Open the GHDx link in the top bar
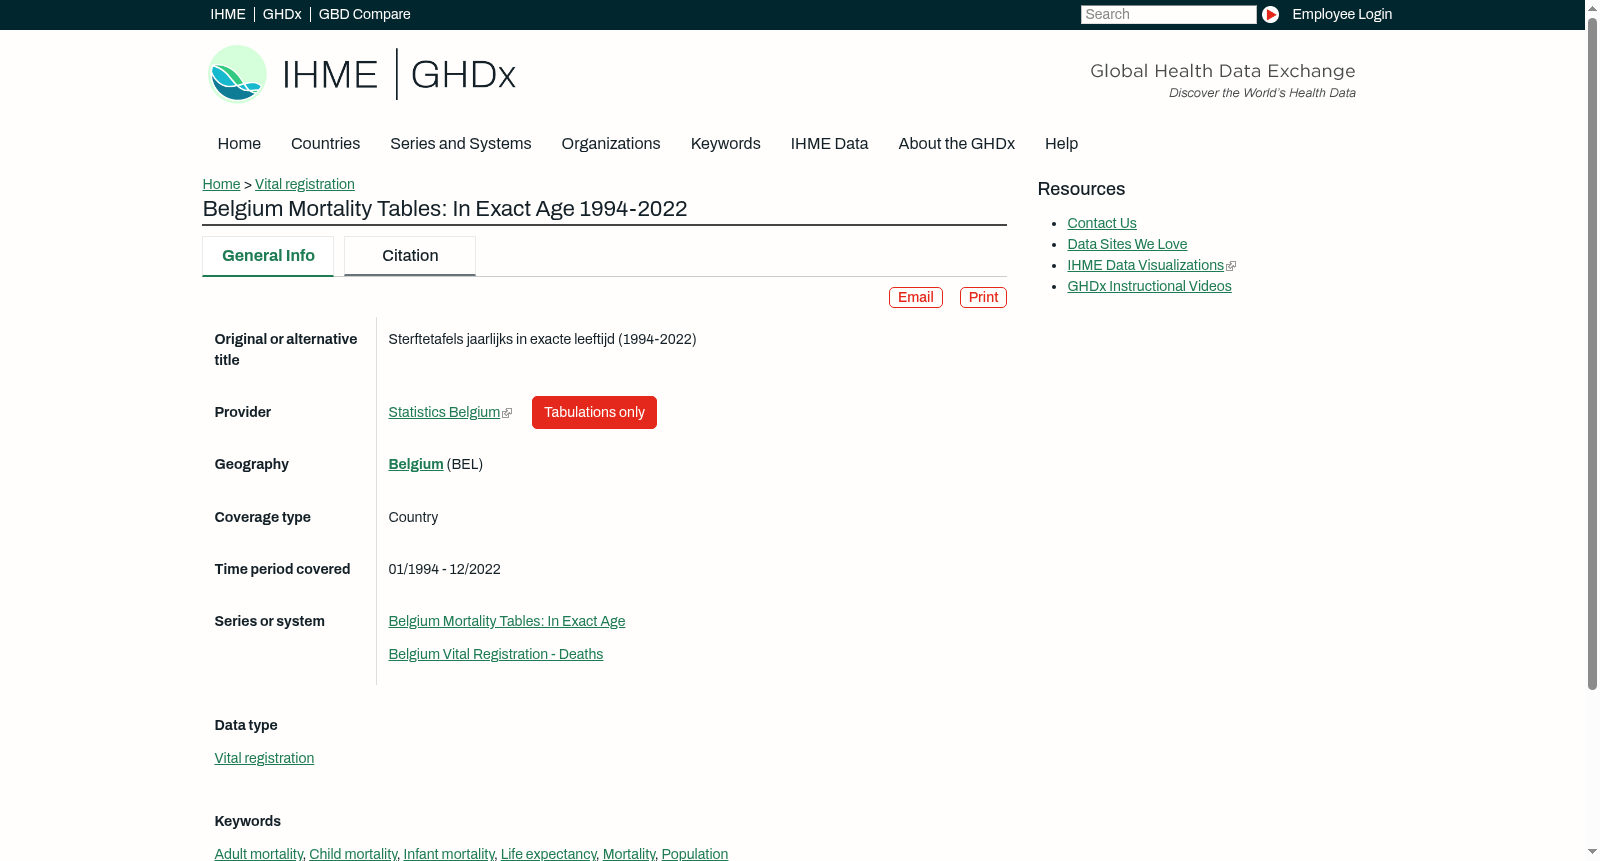 [282, 14]
